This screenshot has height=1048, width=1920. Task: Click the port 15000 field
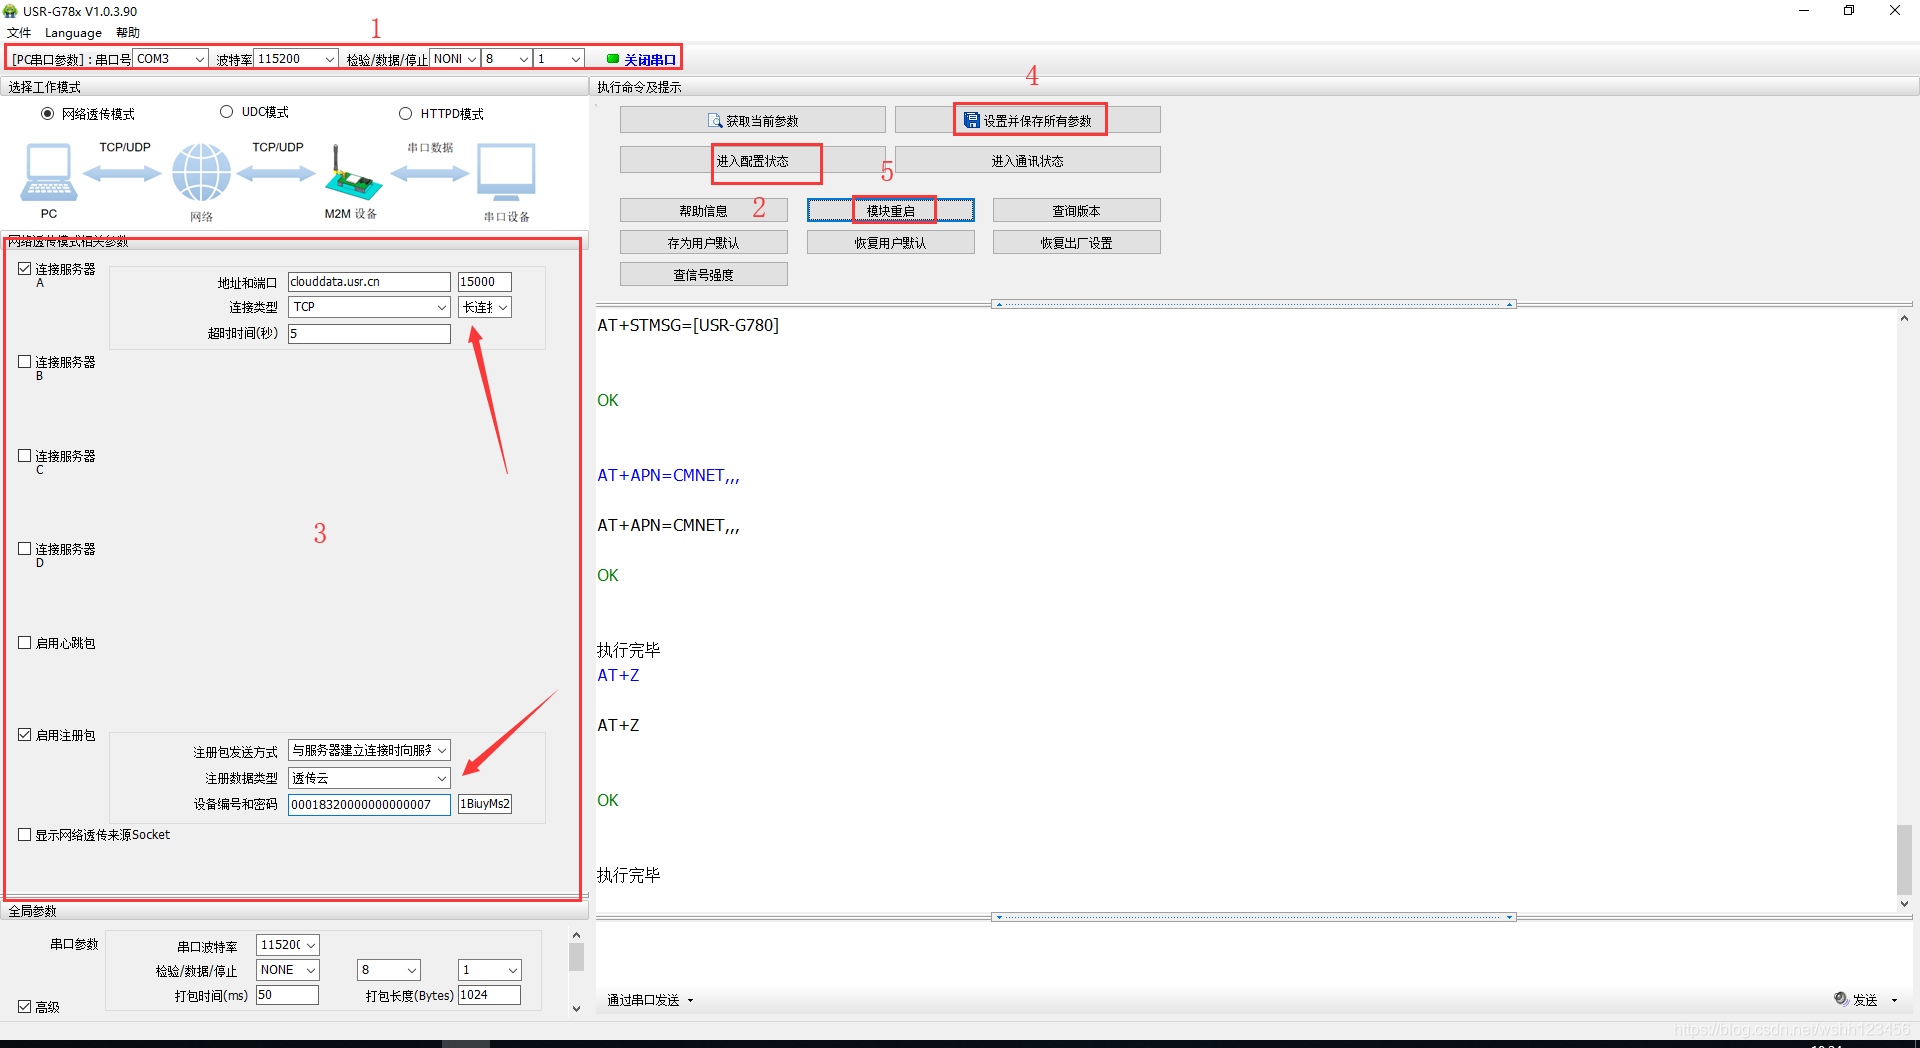pos(485,282)
